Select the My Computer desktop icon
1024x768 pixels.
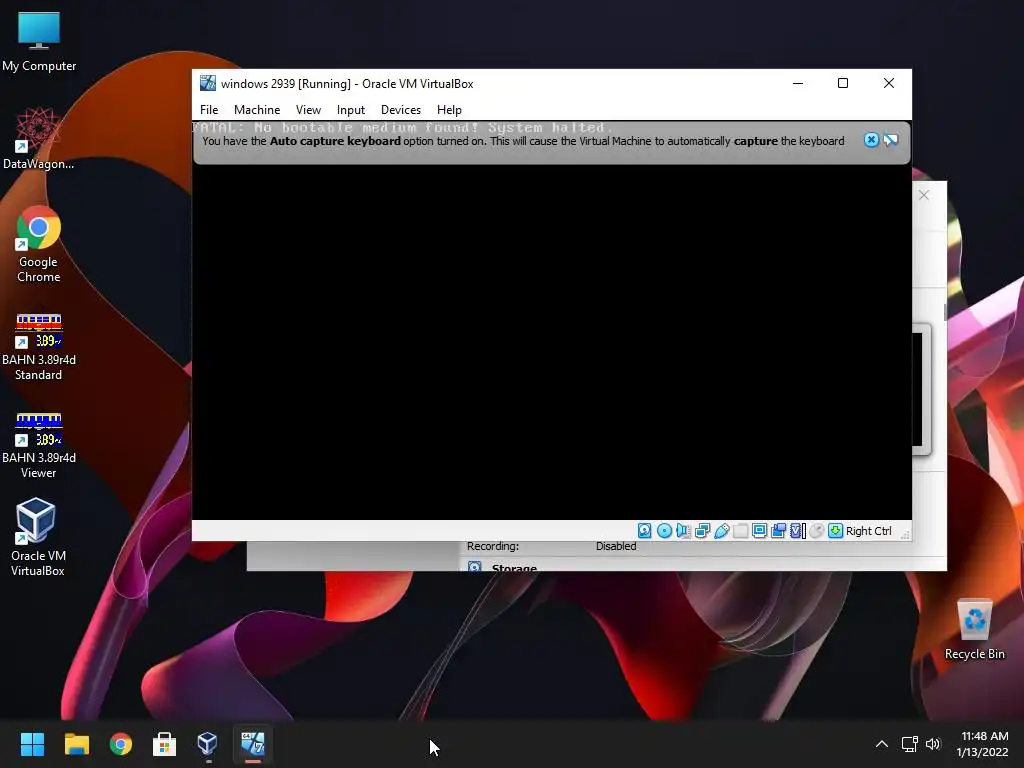[x=39, y=42]
